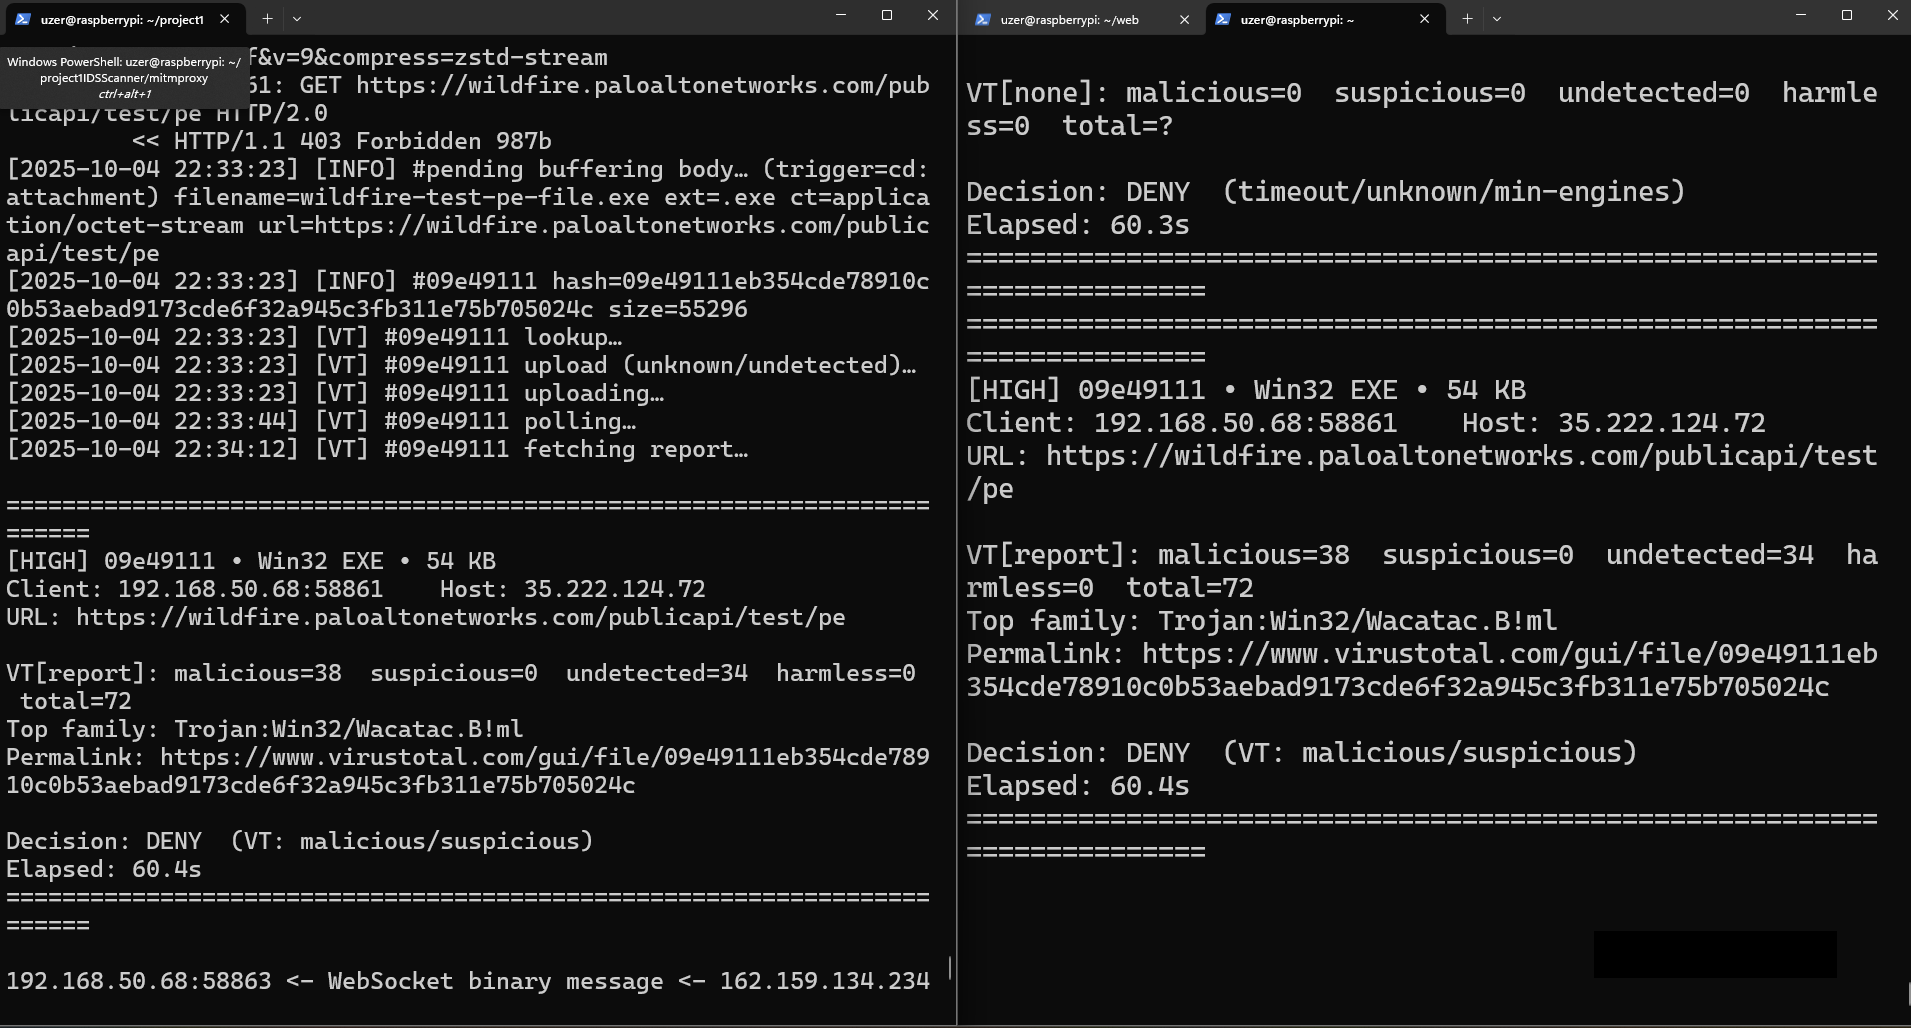The width and height of the screenshot is (1911, 1028).
Task: Close the uzer@raspberrypi: ~/web tab
Action: click(1184, 19)
